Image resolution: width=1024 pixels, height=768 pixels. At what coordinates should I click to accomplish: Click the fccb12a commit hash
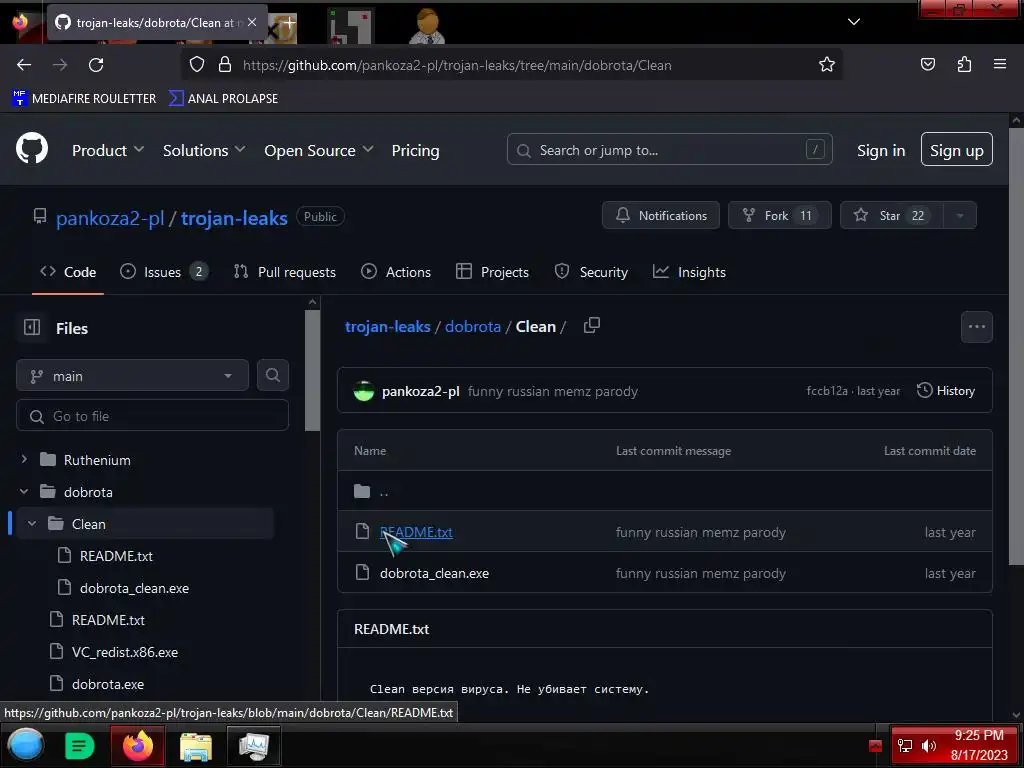[x=827, y=391]
